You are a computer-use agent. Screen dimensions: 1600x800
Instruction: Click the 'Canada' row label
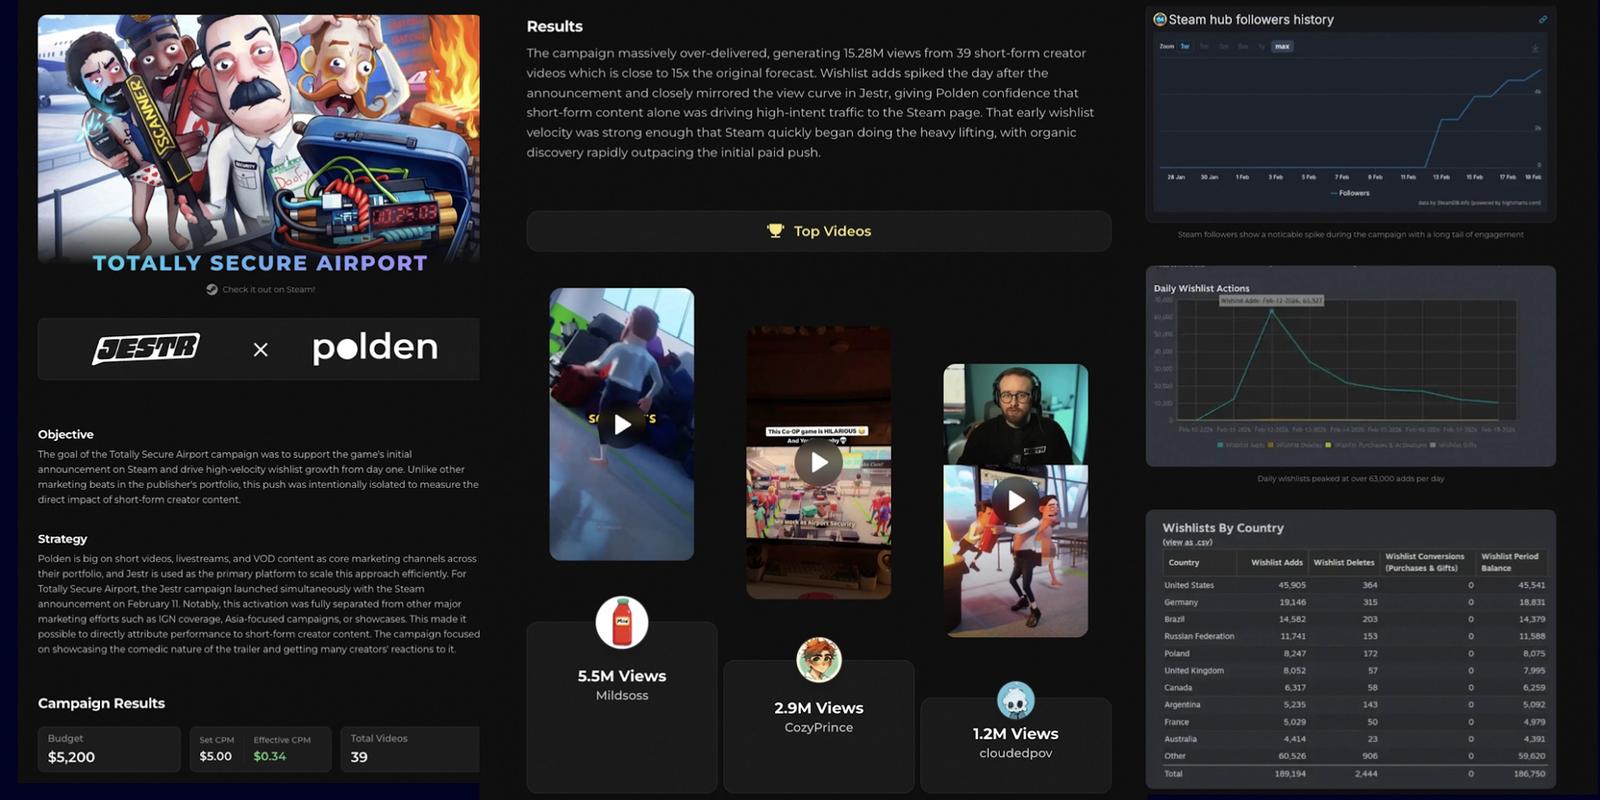tap(1178, 688)
